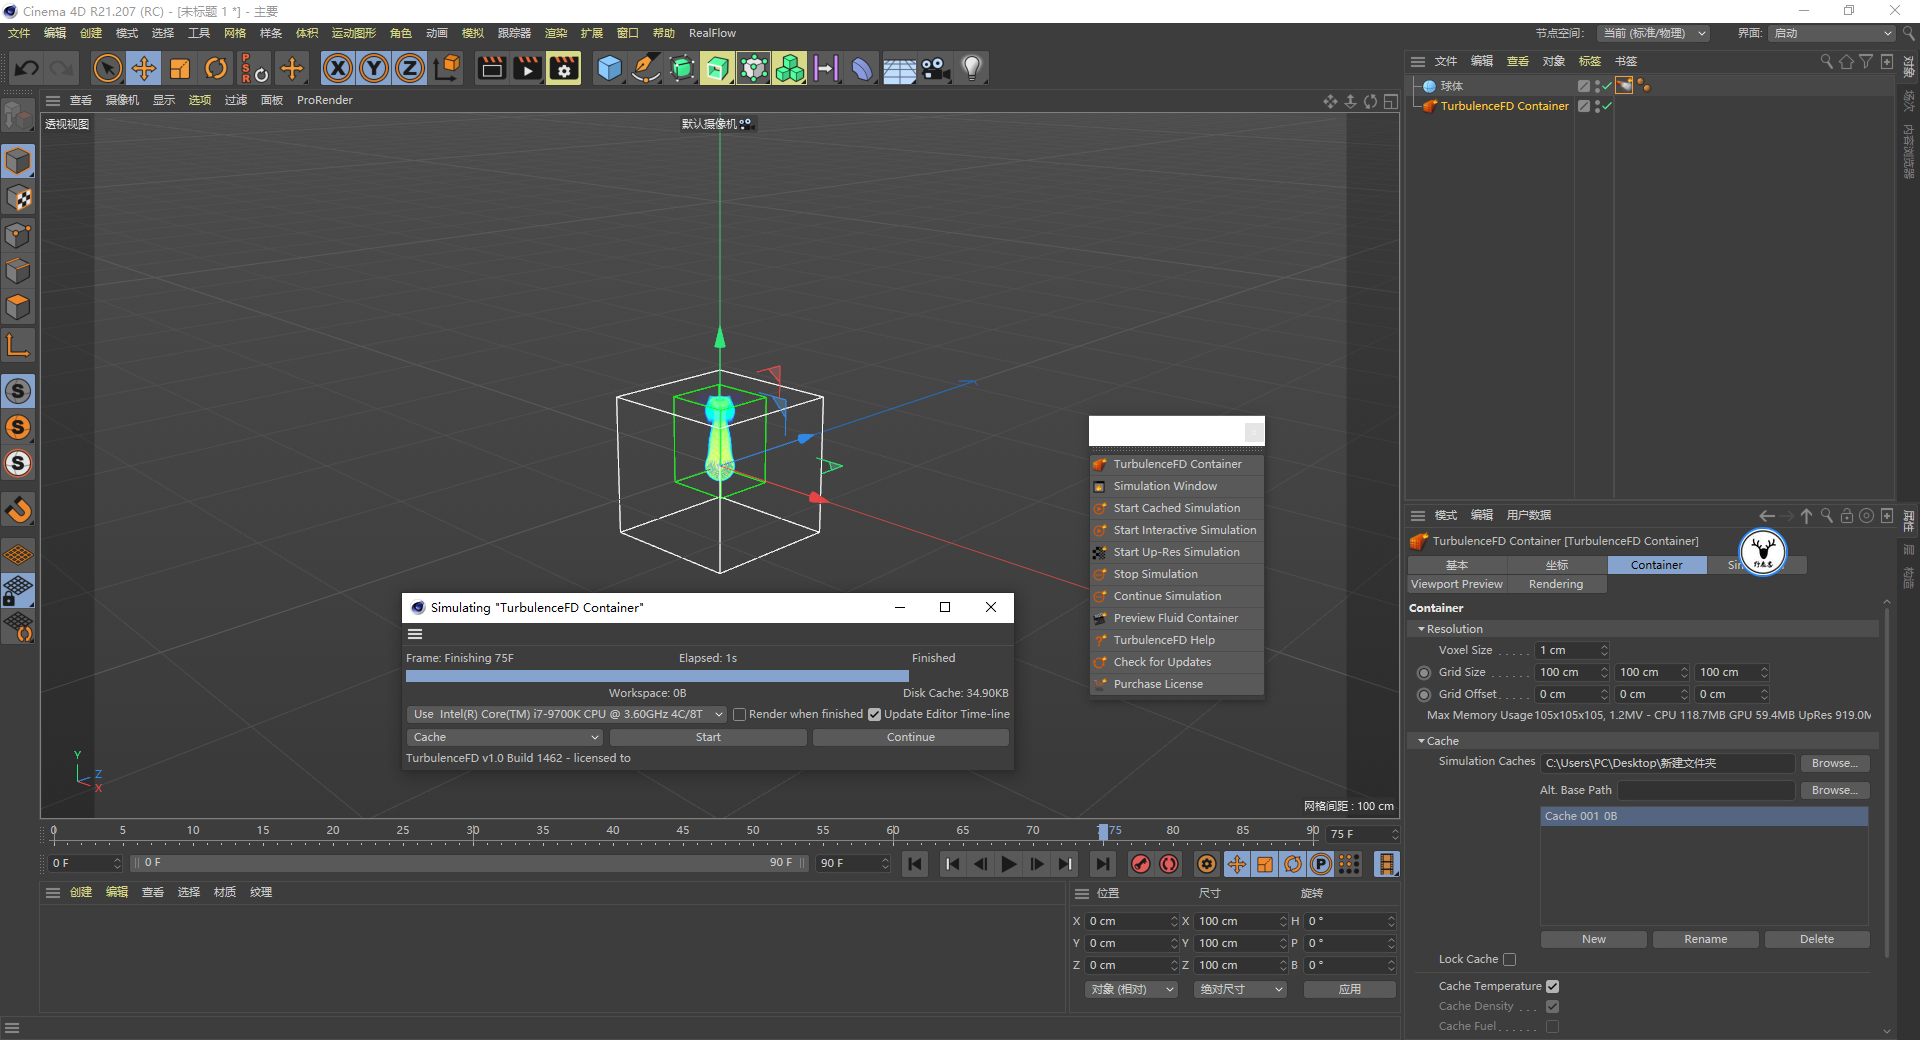The height and width of the screenshot is (1040, 1920).
Task: Play the animation forward
Action: point(1009,864)
